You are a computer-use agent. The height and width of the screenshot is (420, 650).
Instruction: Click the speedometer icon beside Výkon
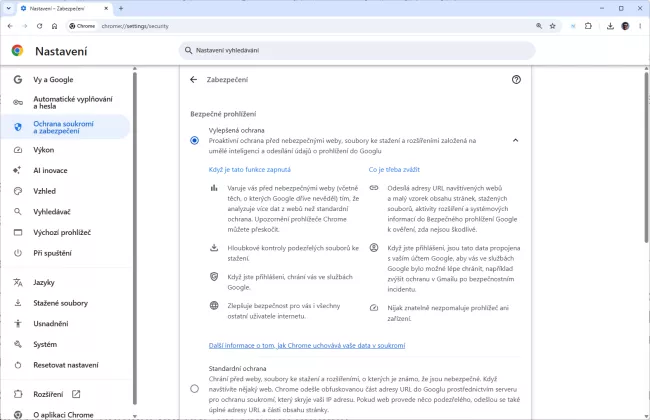[18, 150]
